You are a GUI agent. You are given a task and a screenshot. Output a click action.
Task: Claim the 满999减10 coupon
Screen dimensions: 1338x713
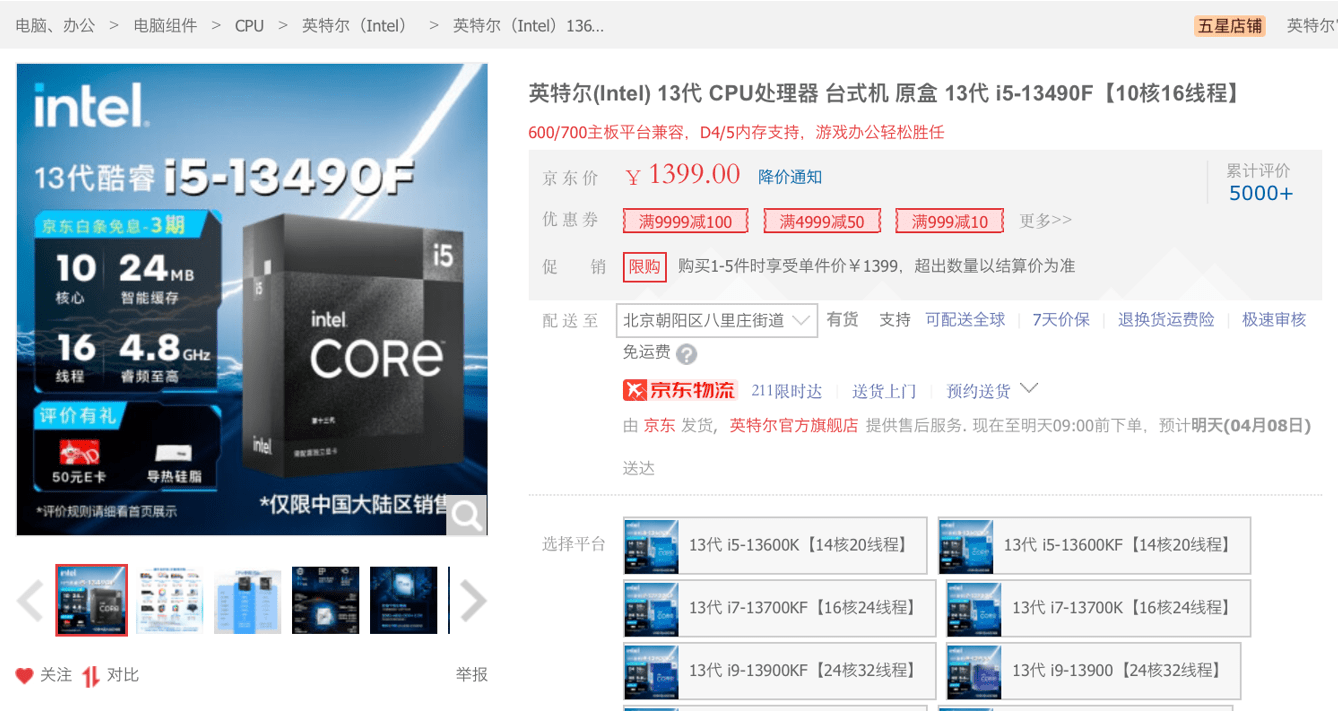pyautogui.click(x=948, y=220)
